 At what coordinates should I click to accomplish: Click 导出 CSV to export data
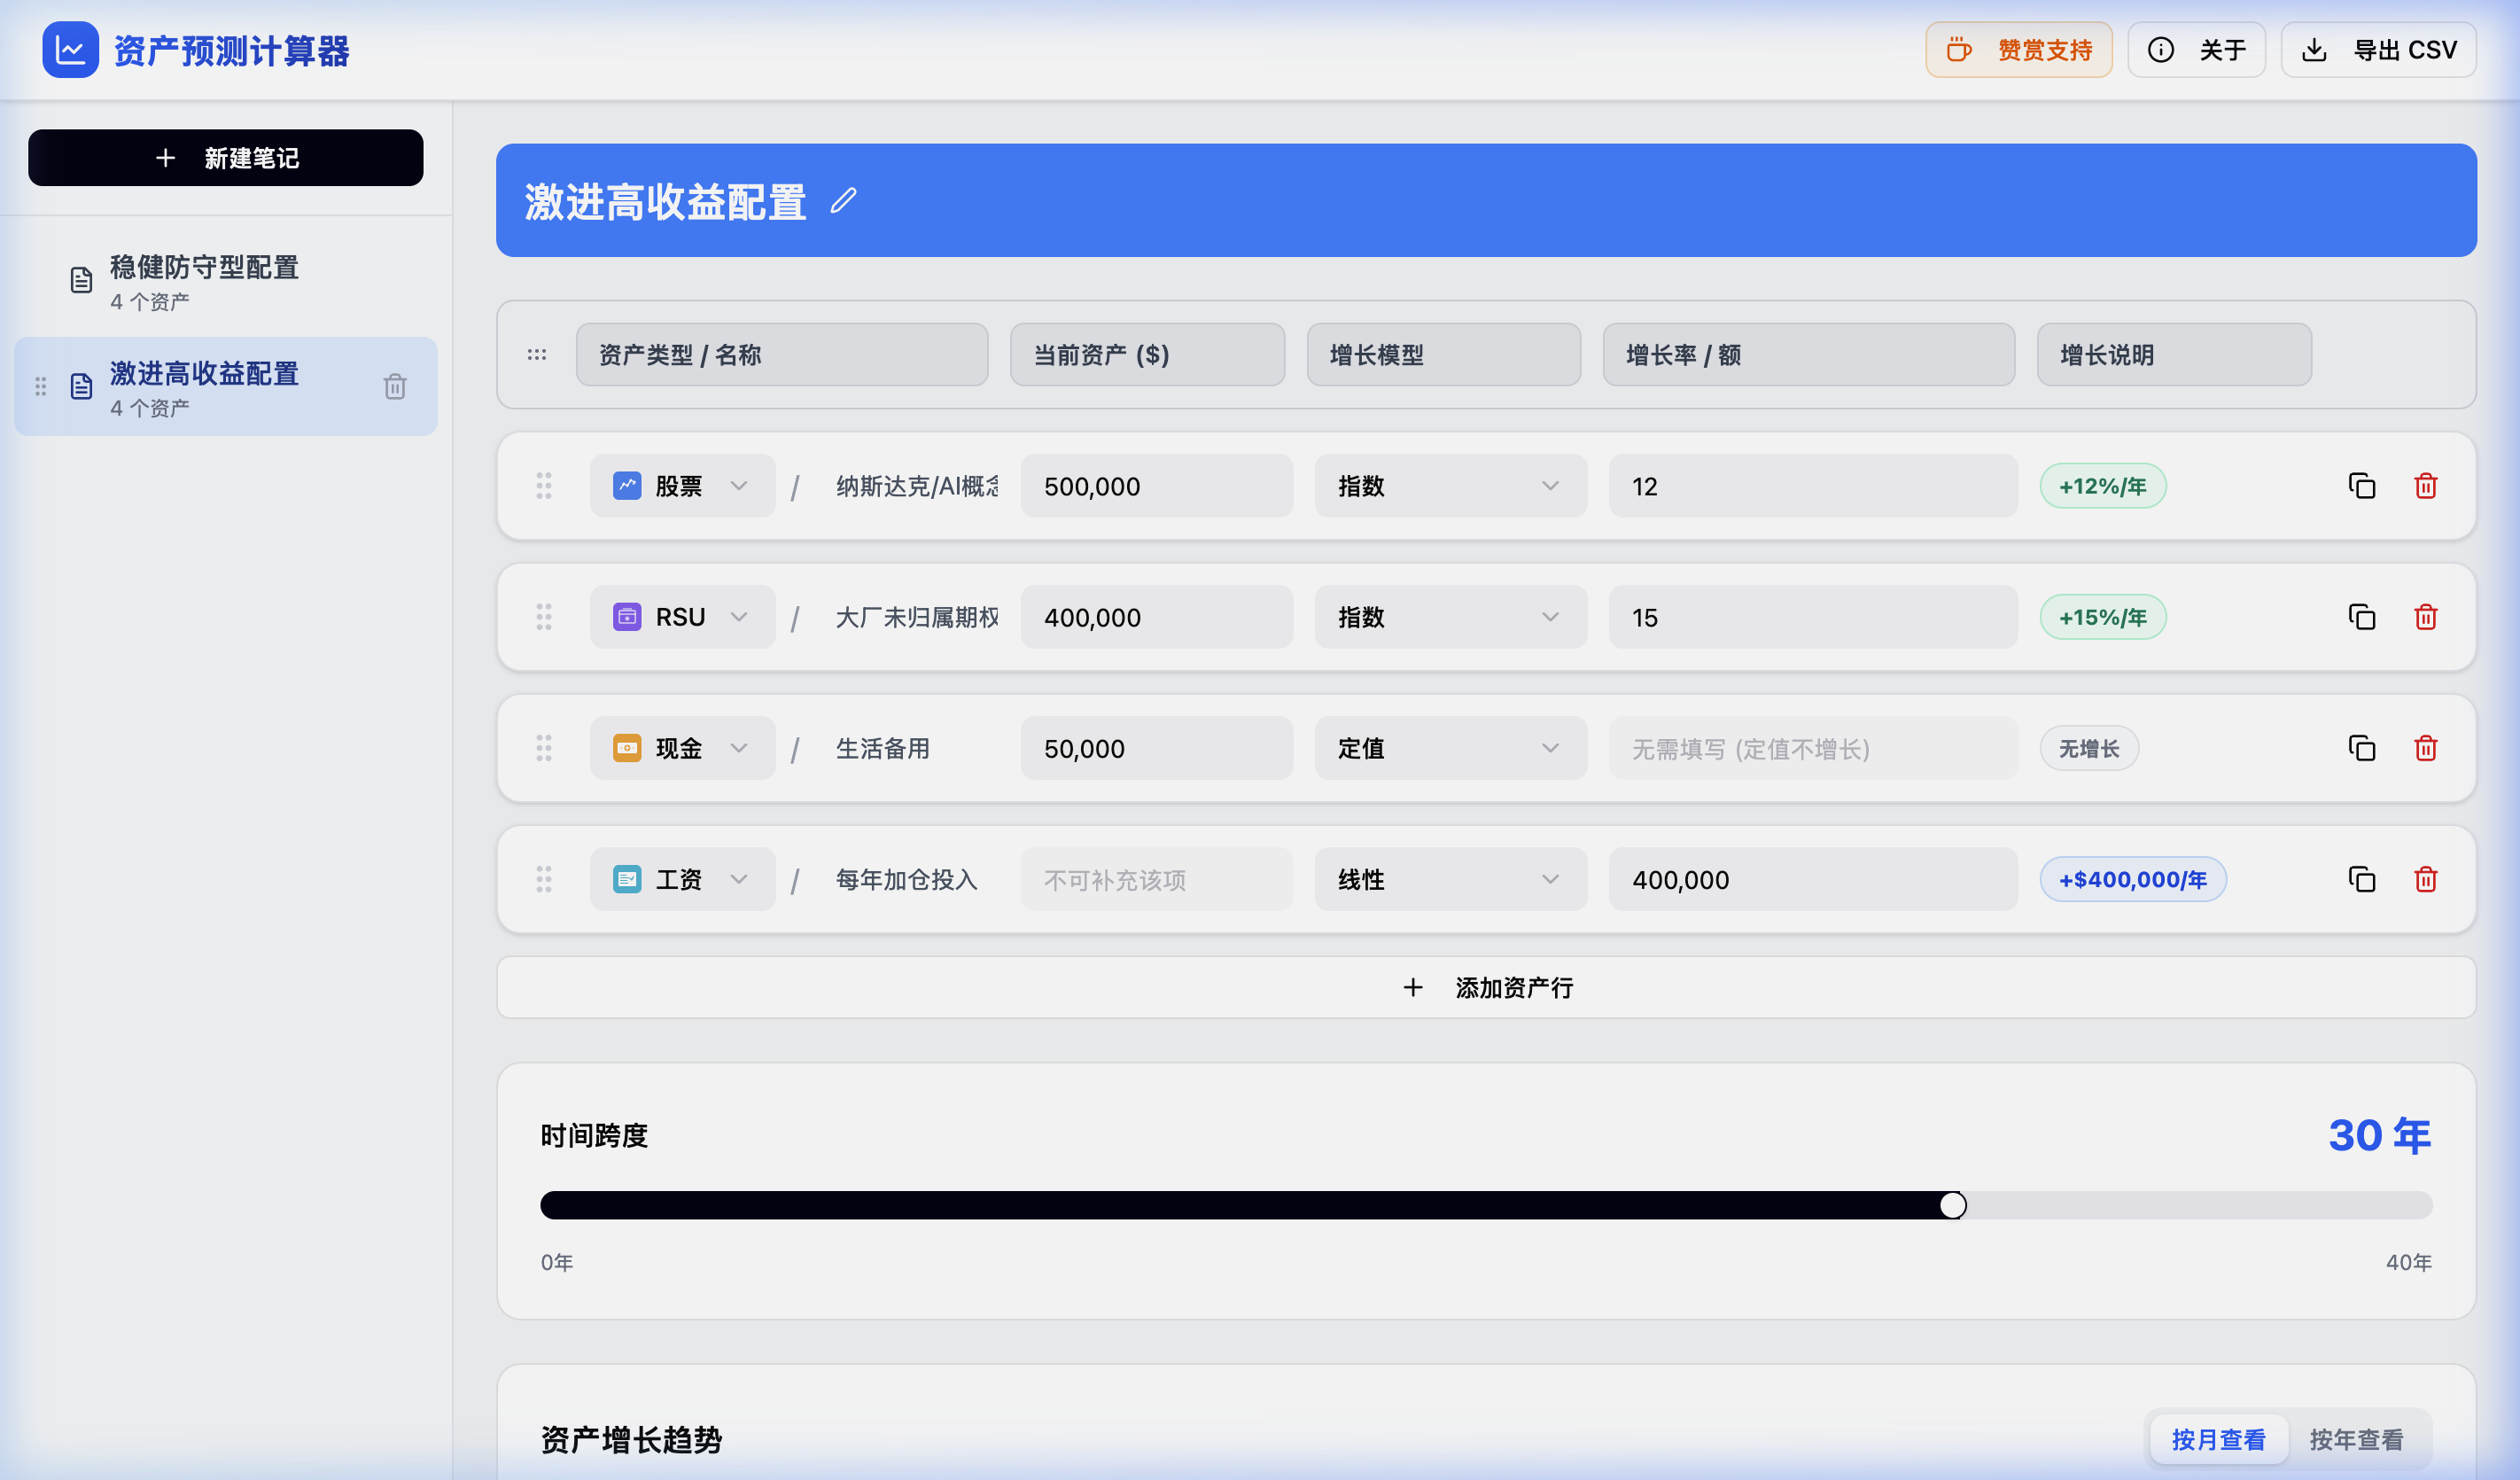tap(2378, 50)
